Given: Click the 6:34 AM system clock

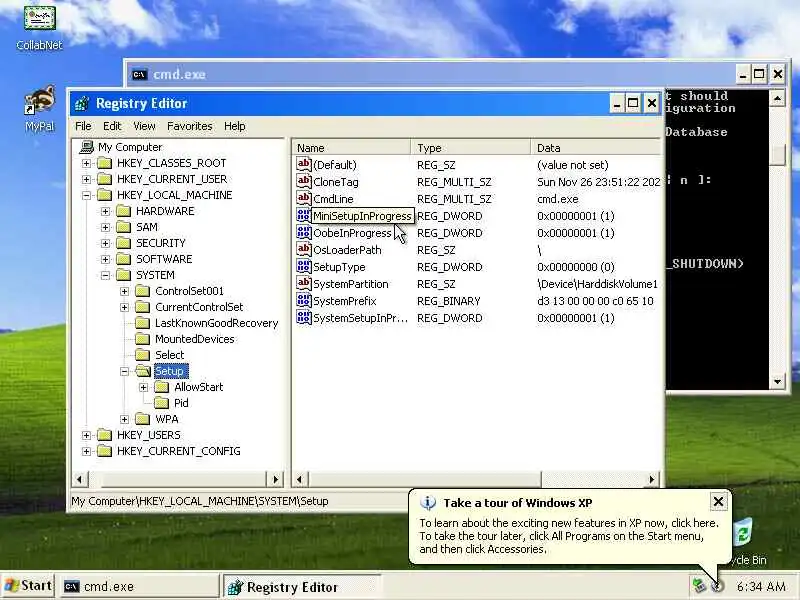Looking at the screenshot, I should click(x=761, y=587).
